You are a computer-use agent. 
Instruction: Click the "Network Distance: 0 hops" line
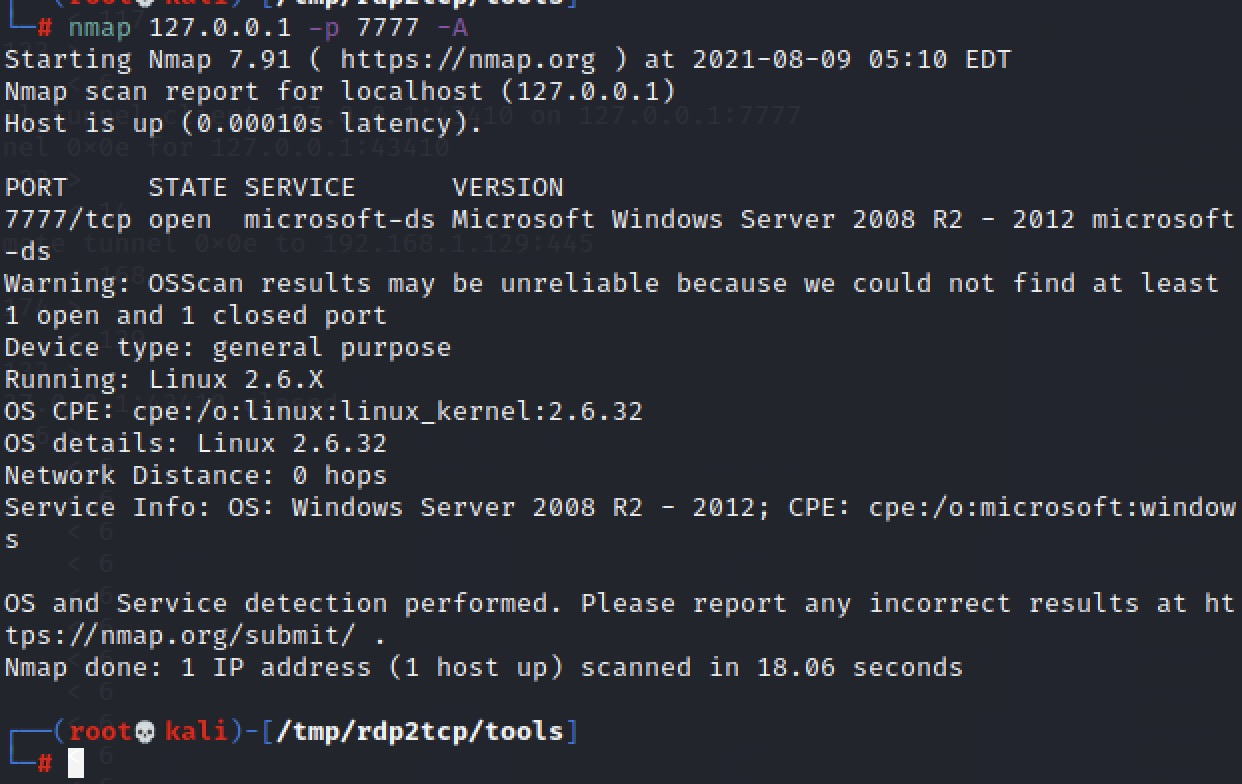click(196, 476)
